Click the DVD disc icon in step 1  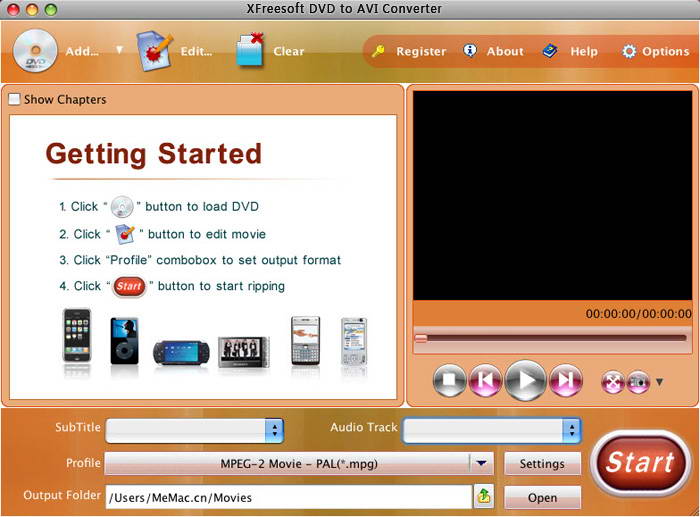122,206
